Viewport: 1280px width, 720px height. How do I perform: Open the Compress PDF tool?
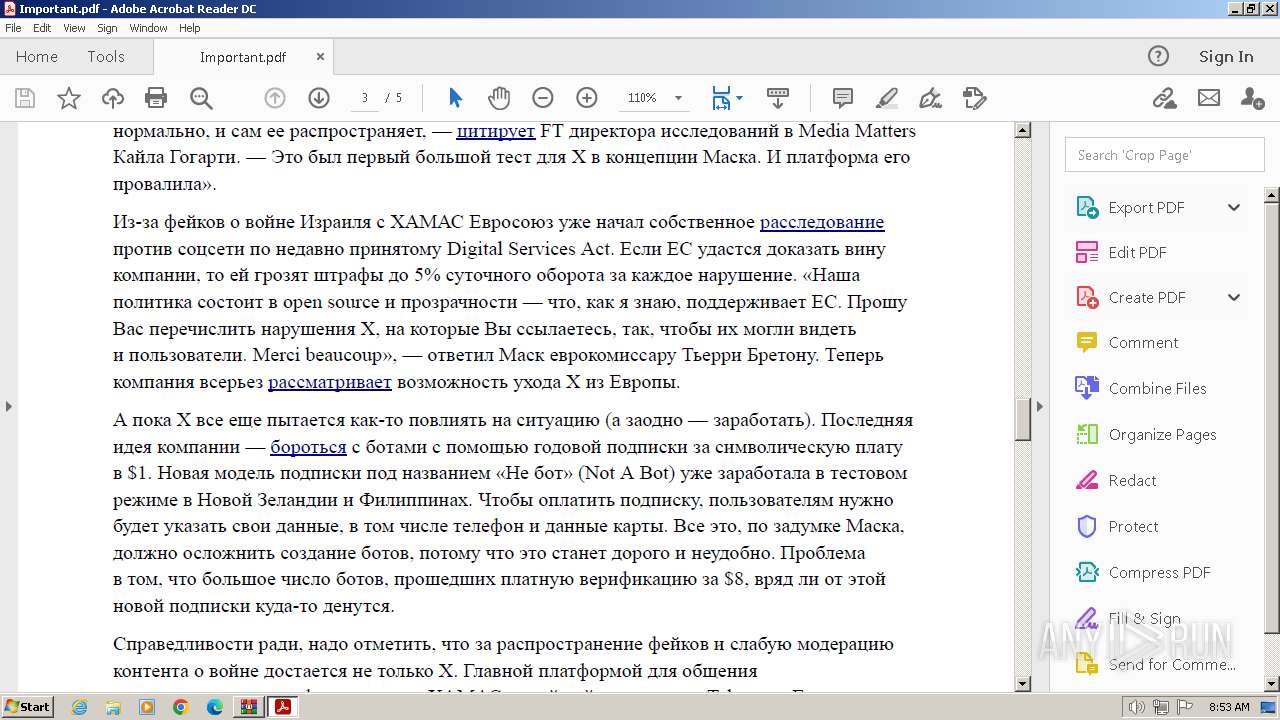(x=1159, y=572)
